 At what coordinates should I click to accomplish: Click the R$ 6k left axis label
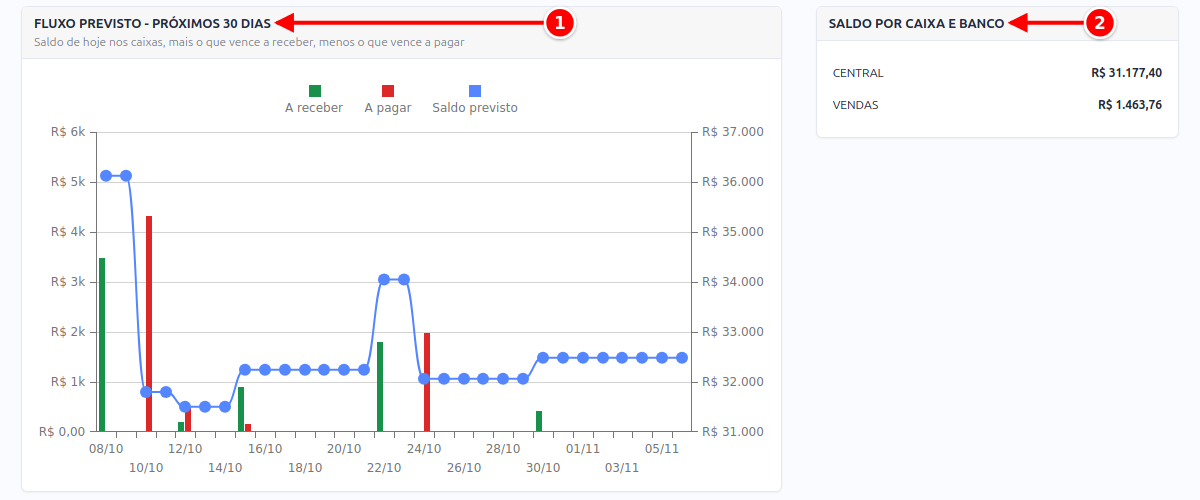point(68,132)
